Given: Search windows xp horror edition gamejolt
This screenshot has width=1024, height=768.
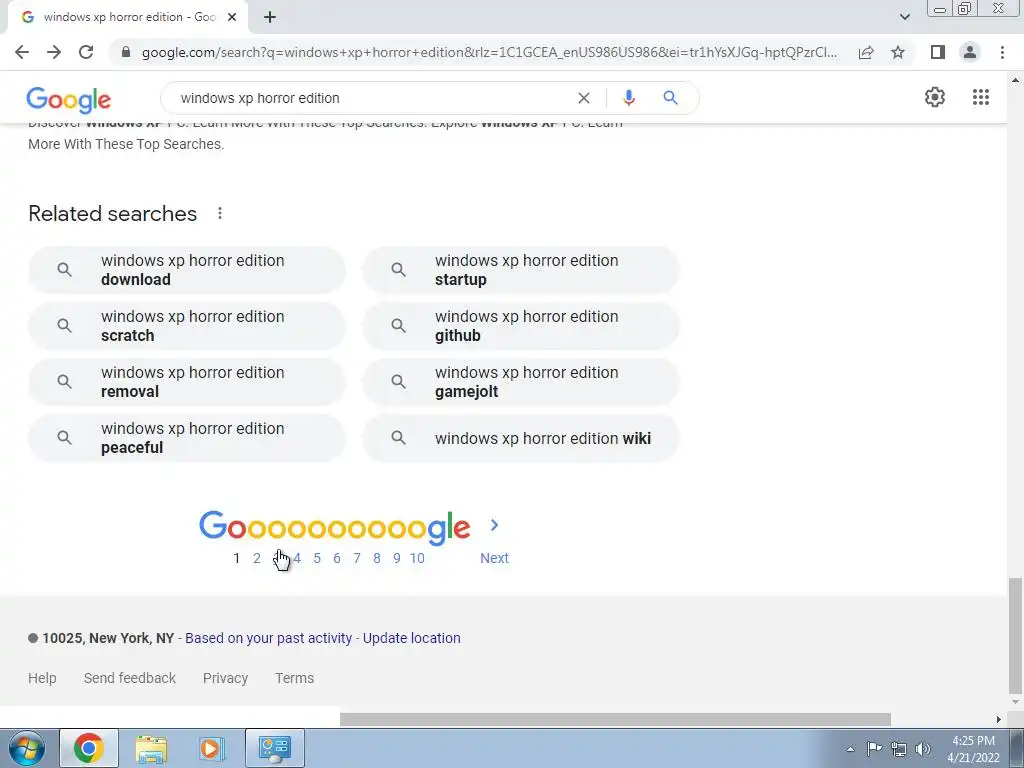Looking at the screenshot, I should (x=521, y=382).
